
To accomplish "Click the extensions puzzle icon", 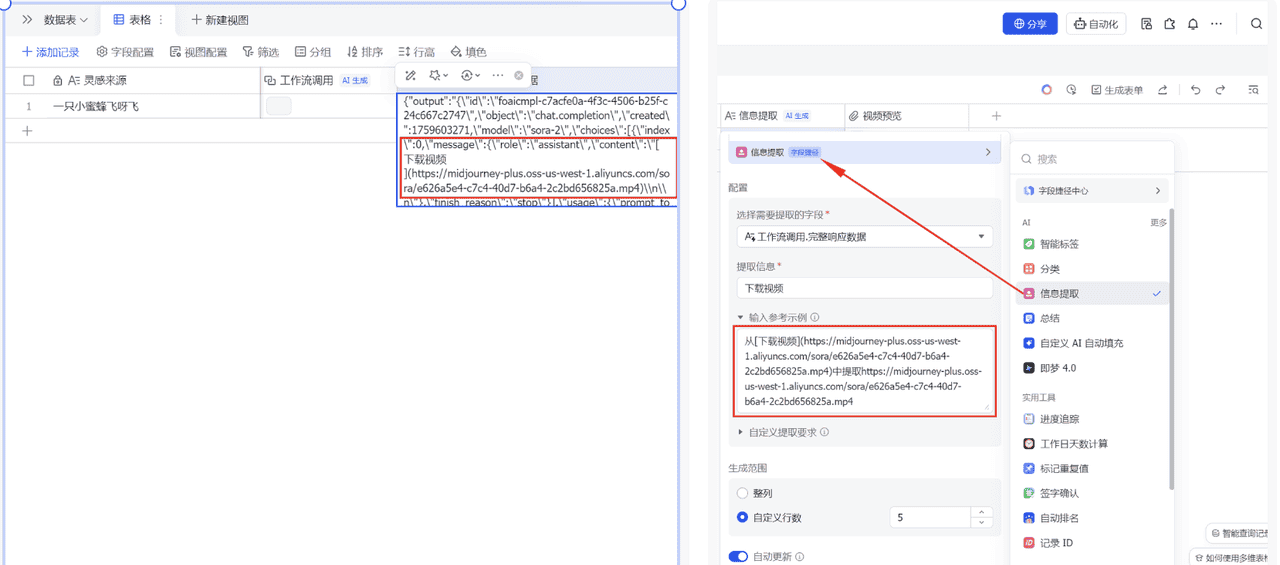I will click(1169, 24).
